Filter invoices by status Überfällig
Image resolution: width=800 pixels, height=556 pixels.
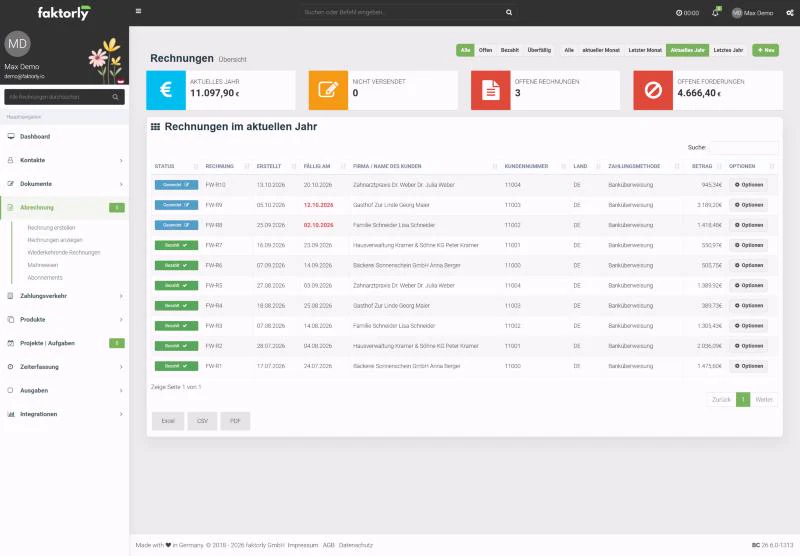(x=539, y=50)
